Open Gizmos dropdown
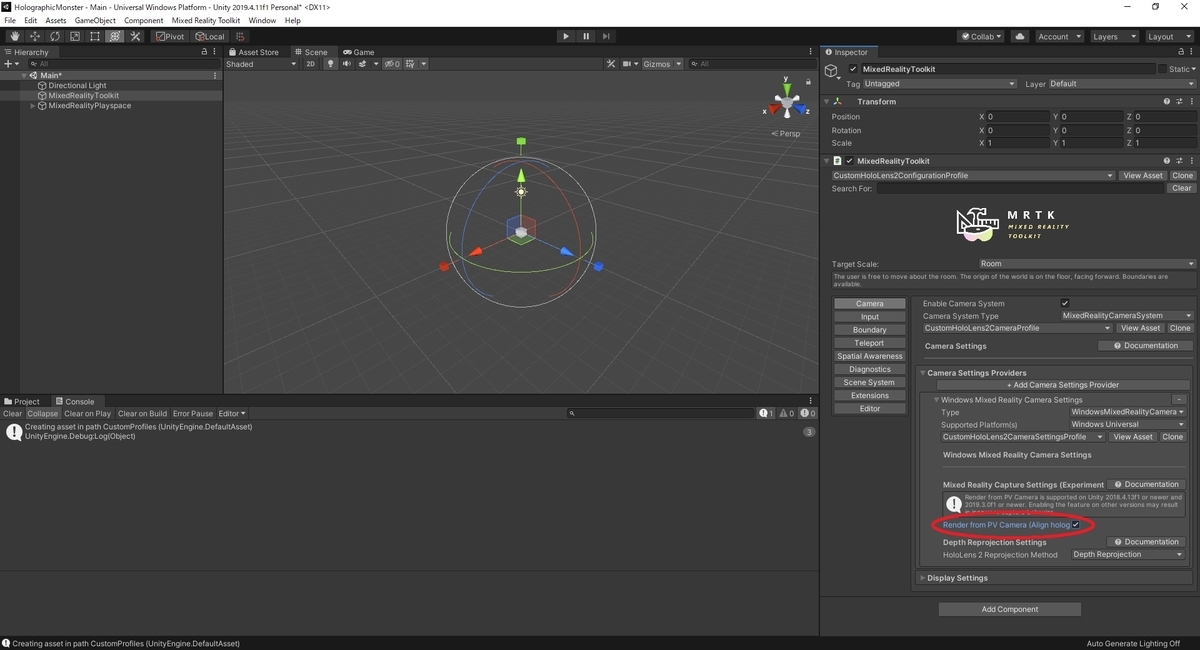The height and width of the screenshot is (650, 1200). click(x=662, y=64)
